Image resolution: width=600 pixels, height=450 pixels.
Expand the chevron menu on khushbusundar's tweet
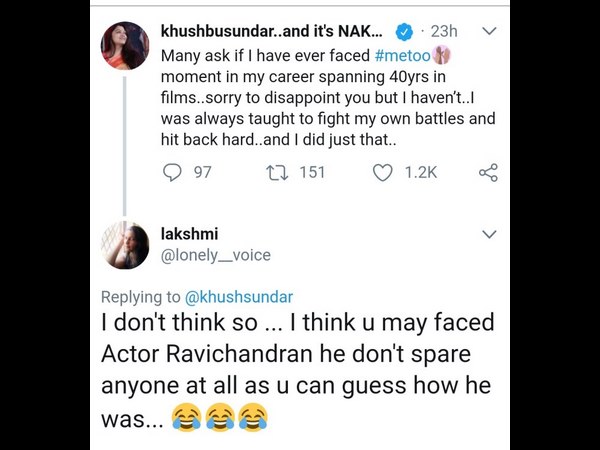[x=489, y=32]
